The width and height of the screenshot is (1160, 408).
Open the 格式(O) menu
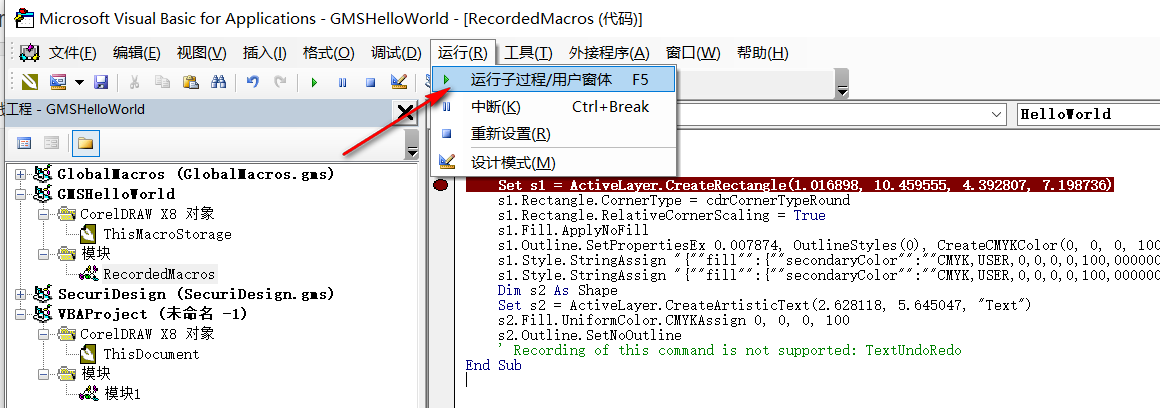tap(328, 52)
